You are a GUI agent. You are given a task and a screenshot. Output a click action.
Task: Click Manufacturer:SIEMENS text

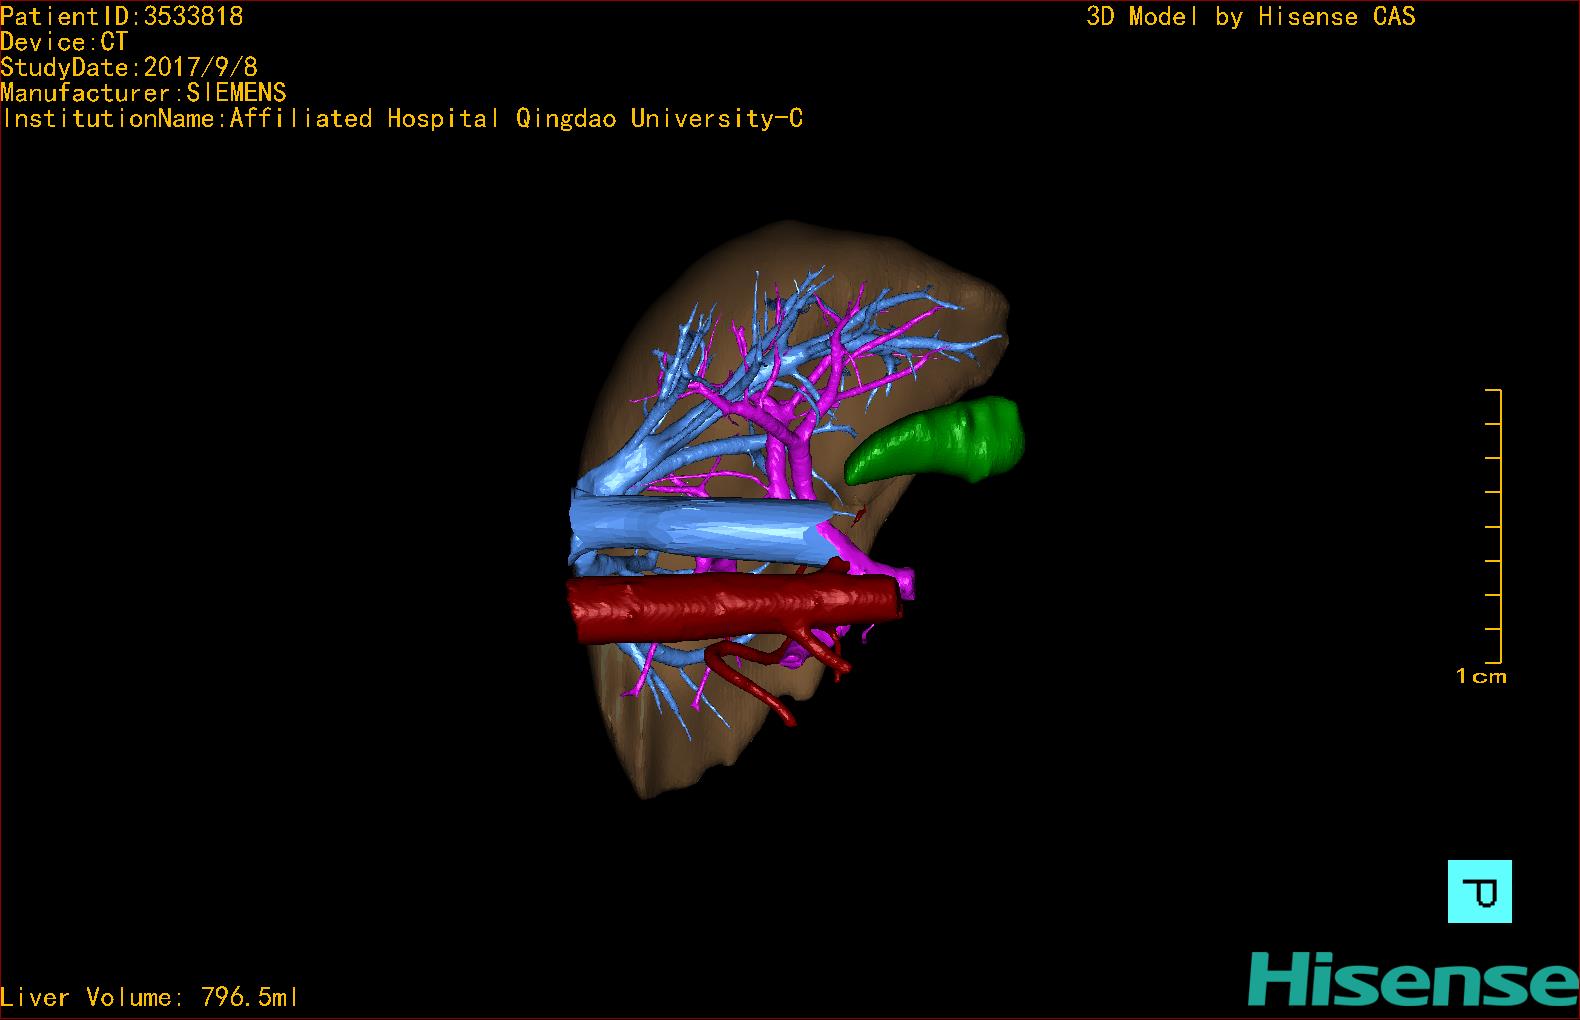coord(143,93)
